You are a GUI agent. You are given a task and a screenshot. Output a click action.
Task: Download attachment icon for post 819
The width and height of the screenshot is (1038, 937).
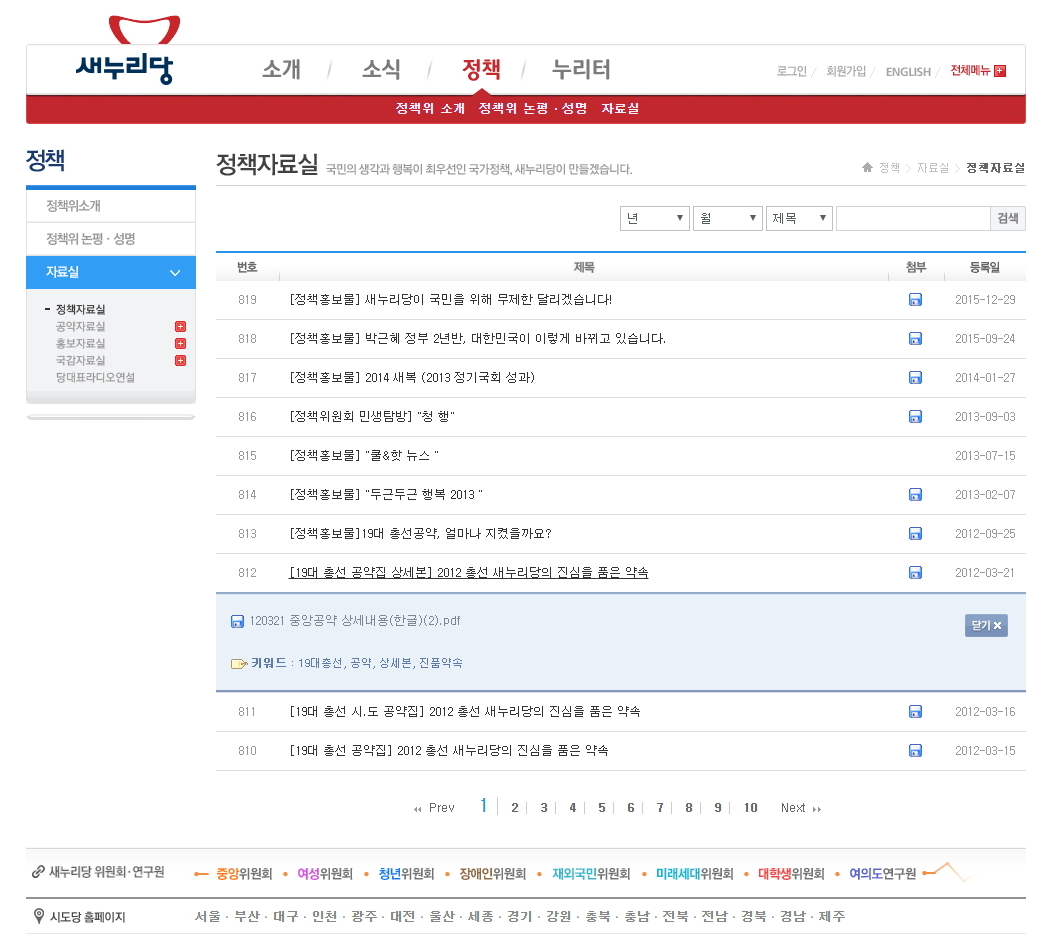[915, 300]
